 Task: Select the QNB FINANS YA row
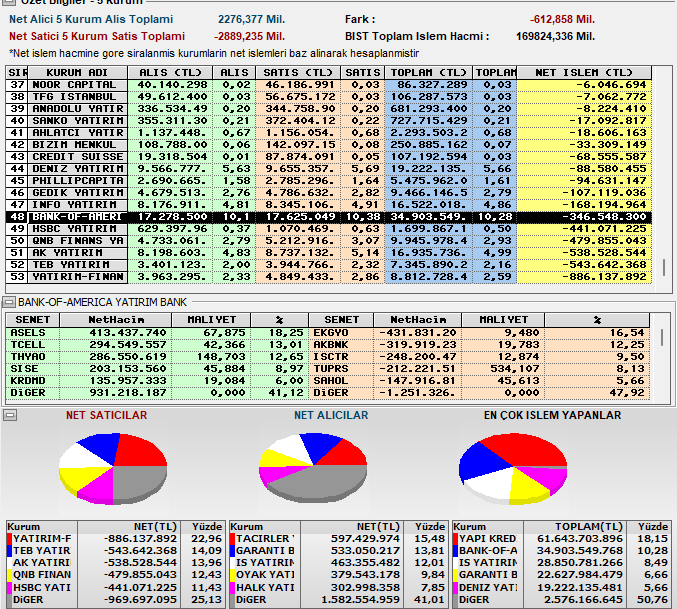click(x=329, y=241)
